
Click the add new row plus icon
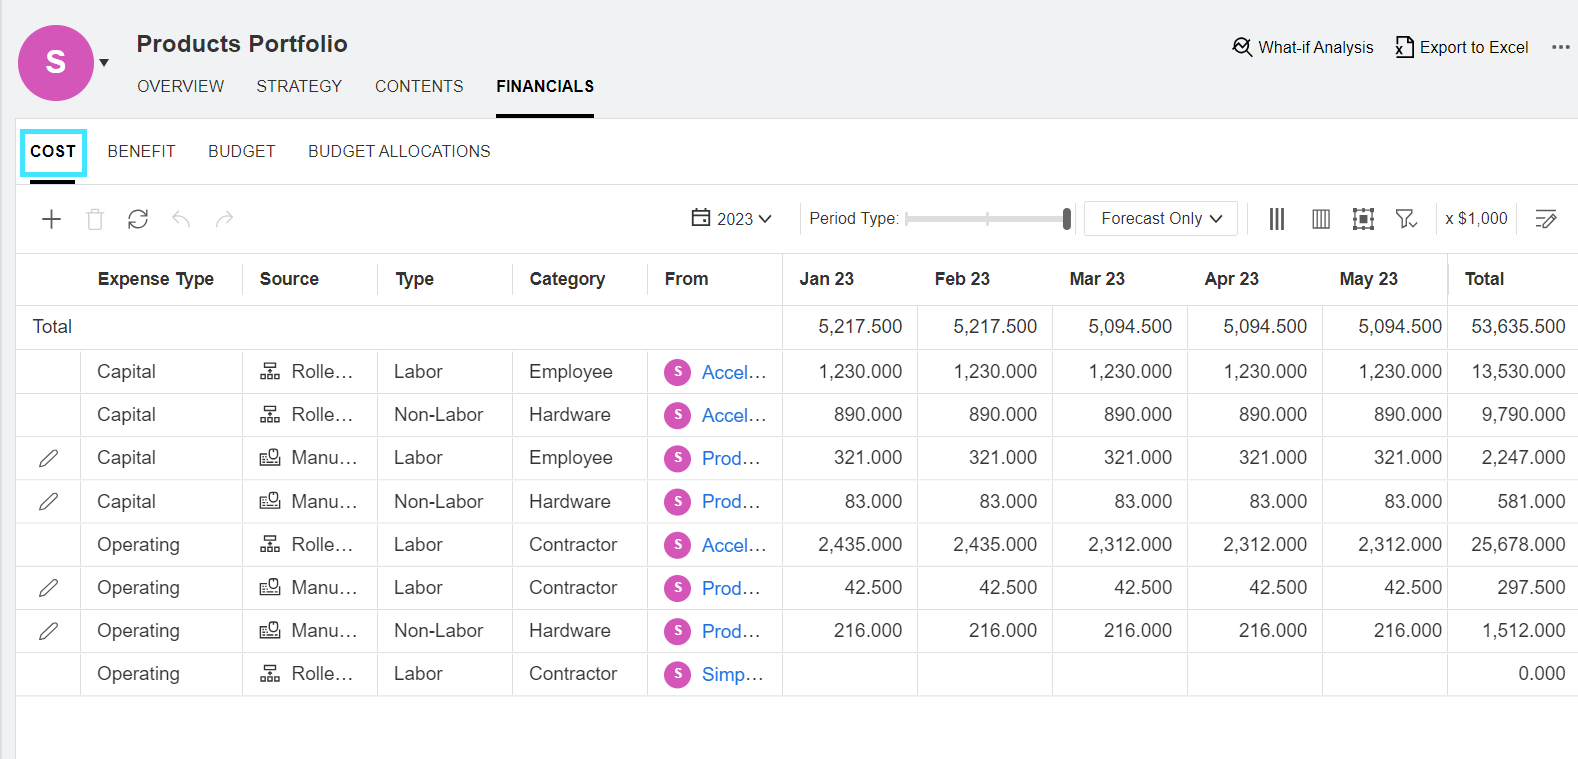[51, 219]
